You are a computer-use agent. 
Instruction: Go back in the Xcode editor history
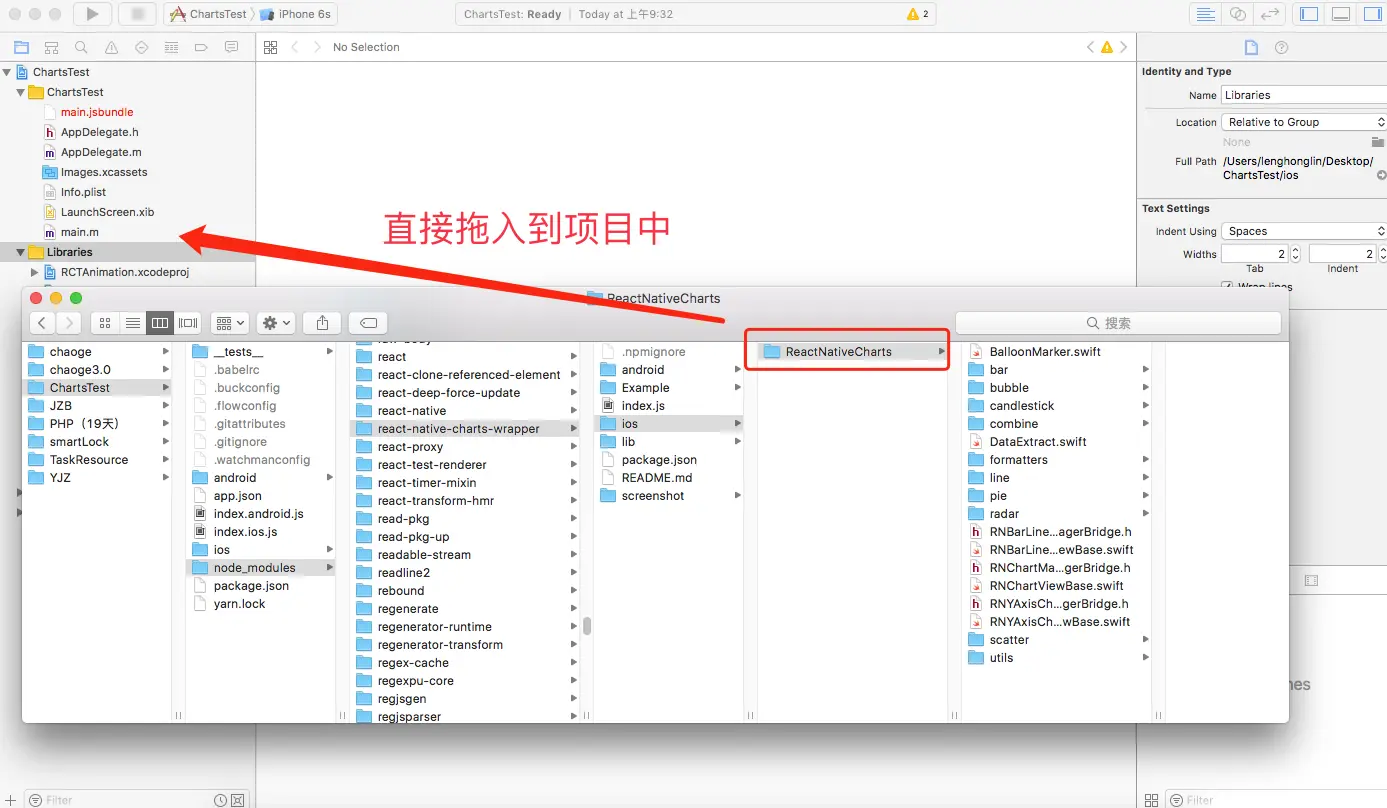coord(295,47)
